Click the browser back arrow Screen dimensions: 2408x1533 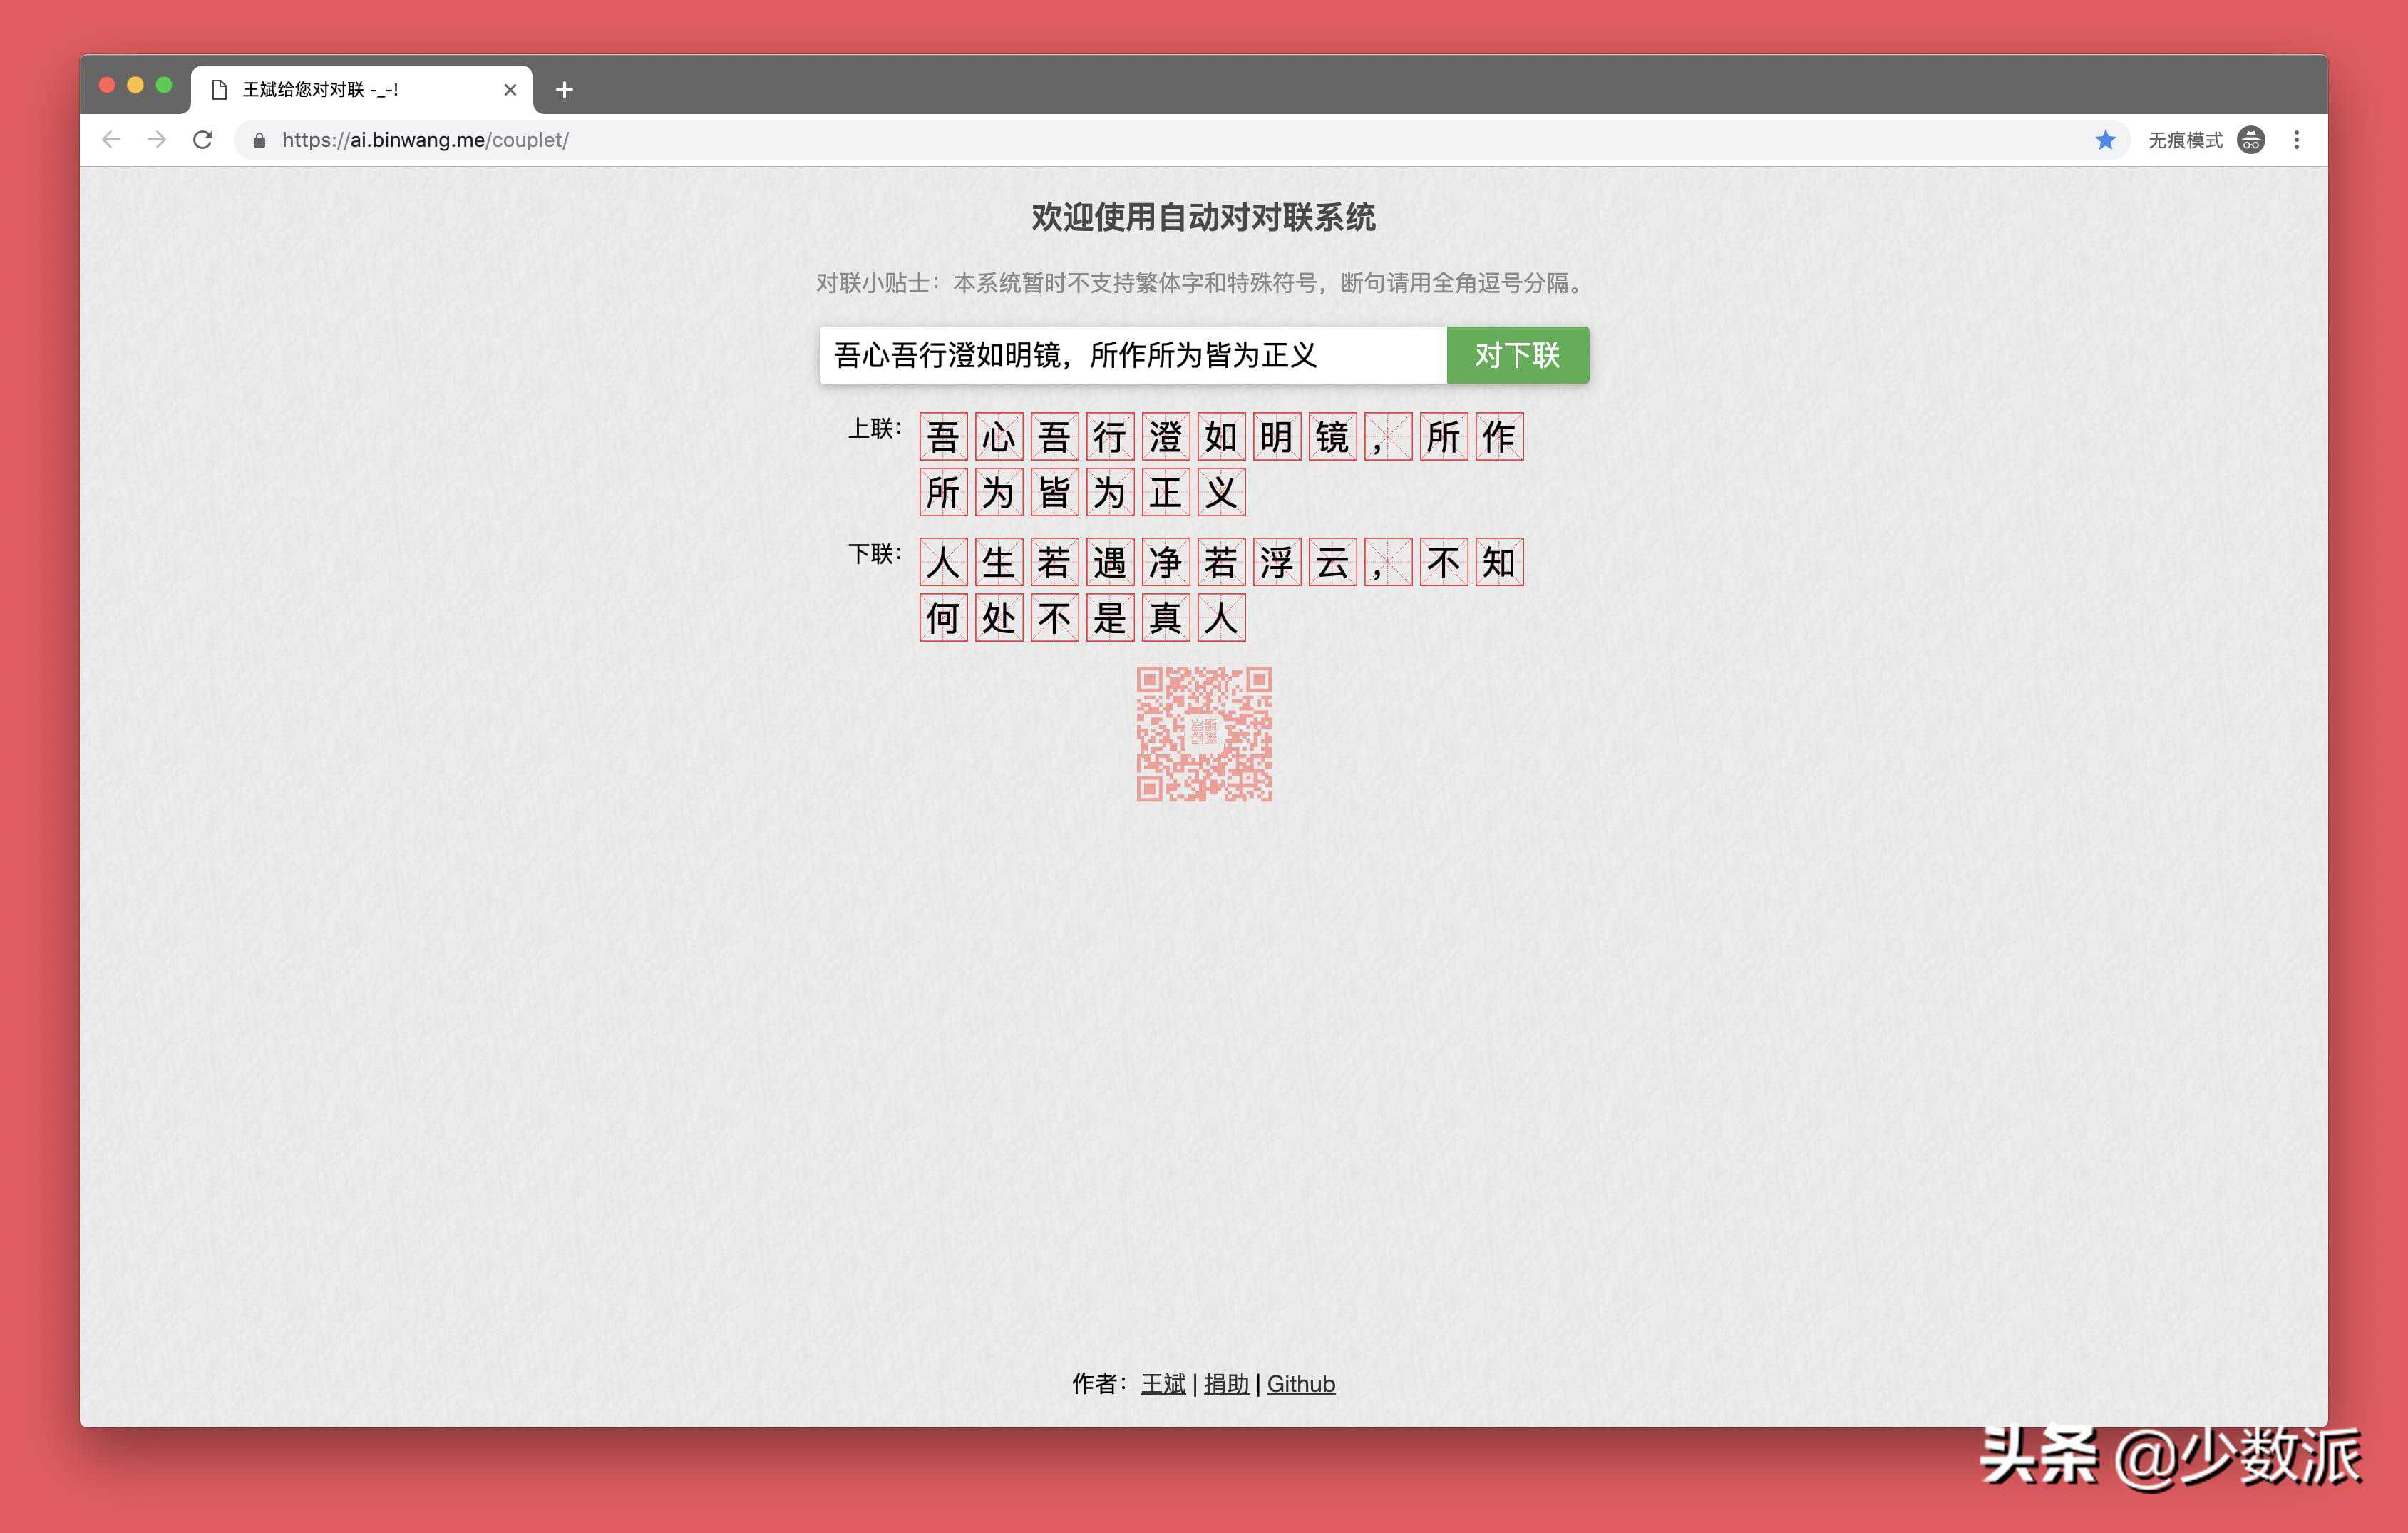[x=111, y=140]
